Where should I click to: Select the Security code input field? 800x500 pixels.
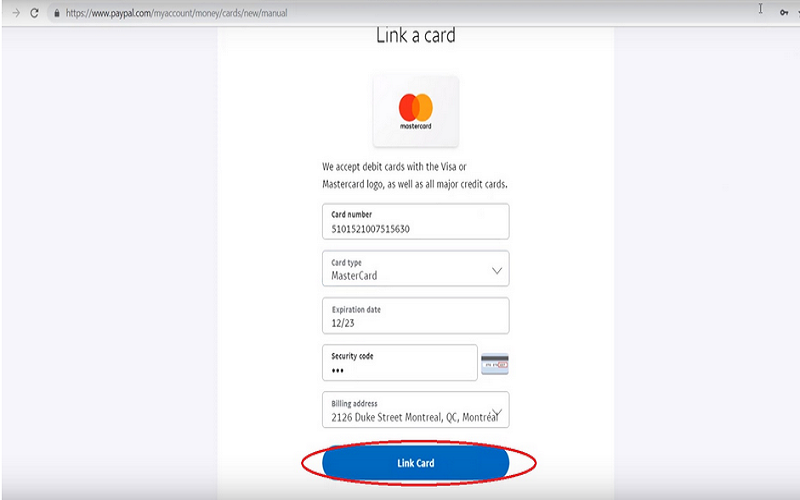coord(400,363)
